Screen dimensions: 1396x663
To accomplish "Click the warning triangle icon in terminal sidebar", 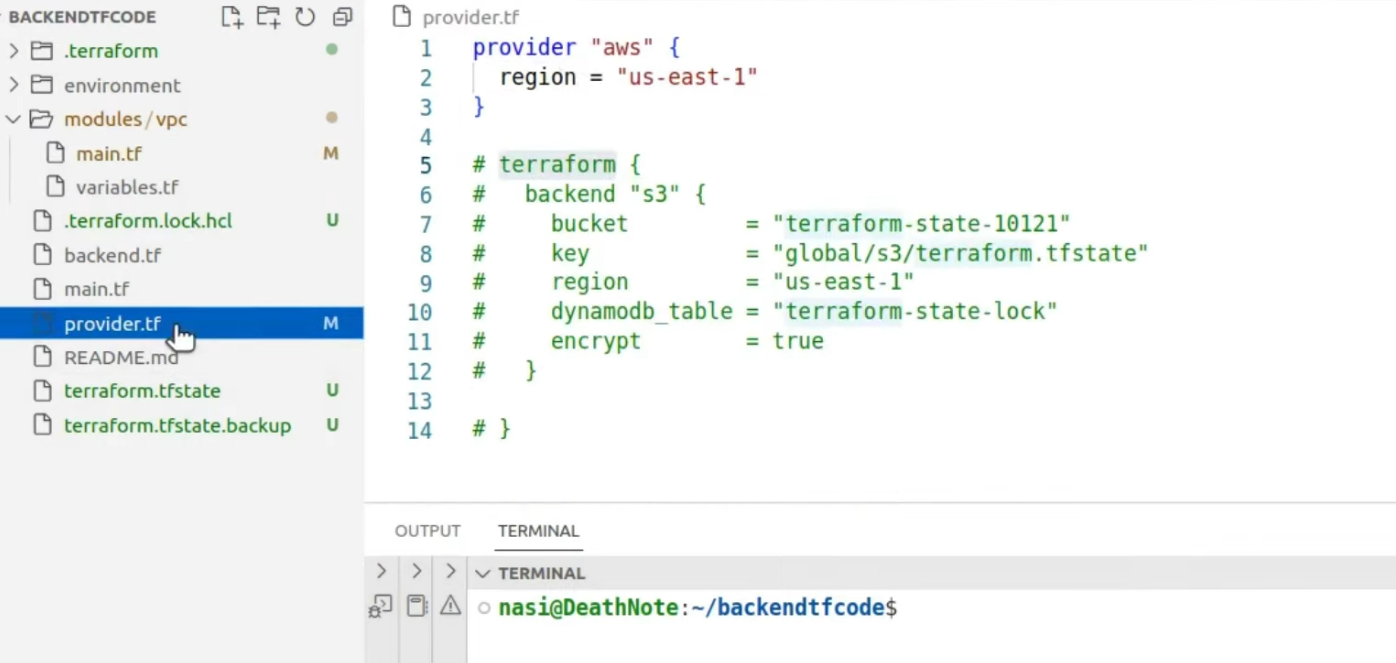I will coord(451,605).
